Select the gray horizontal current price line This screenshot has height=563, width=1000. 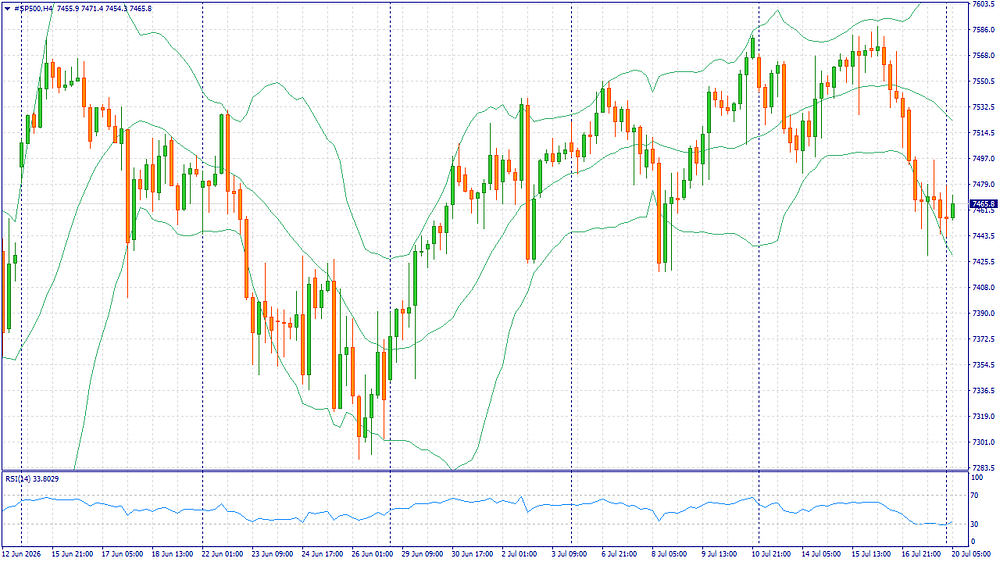(485, 204)
